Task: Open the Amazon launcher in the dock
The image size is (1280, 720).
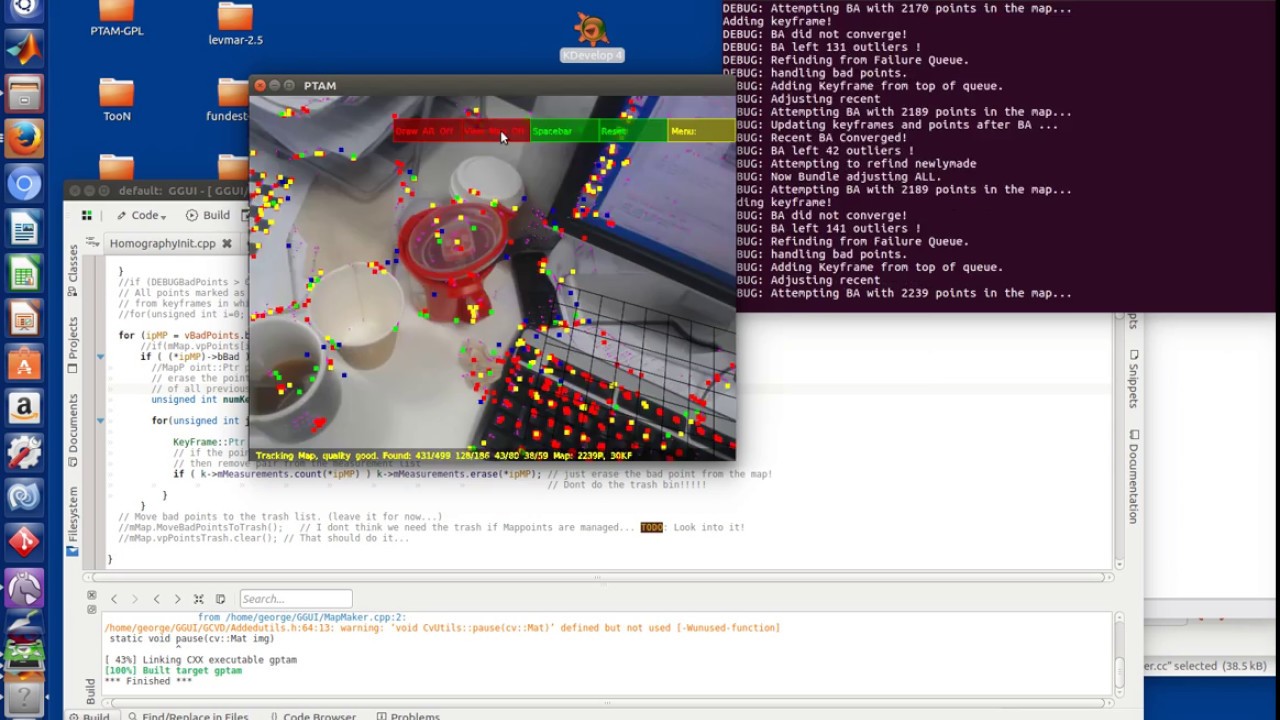Action: click(x=24, y=409)
